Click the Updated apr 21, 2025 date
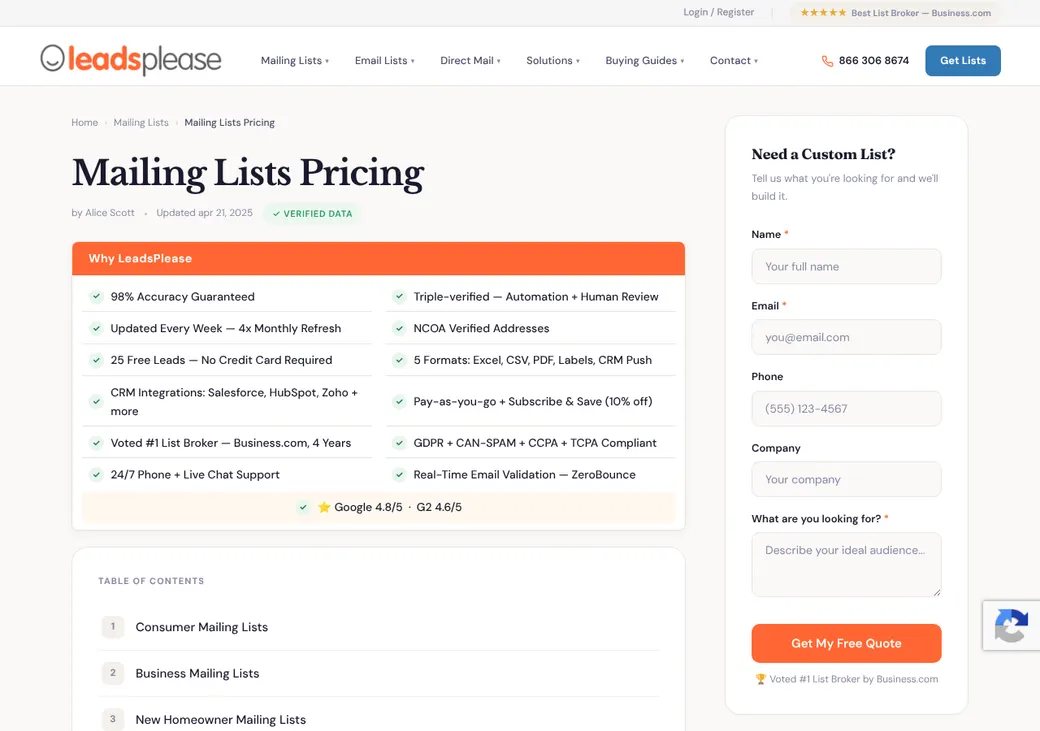The width and height of the screenshot is (1040, 731). (204, 213)
